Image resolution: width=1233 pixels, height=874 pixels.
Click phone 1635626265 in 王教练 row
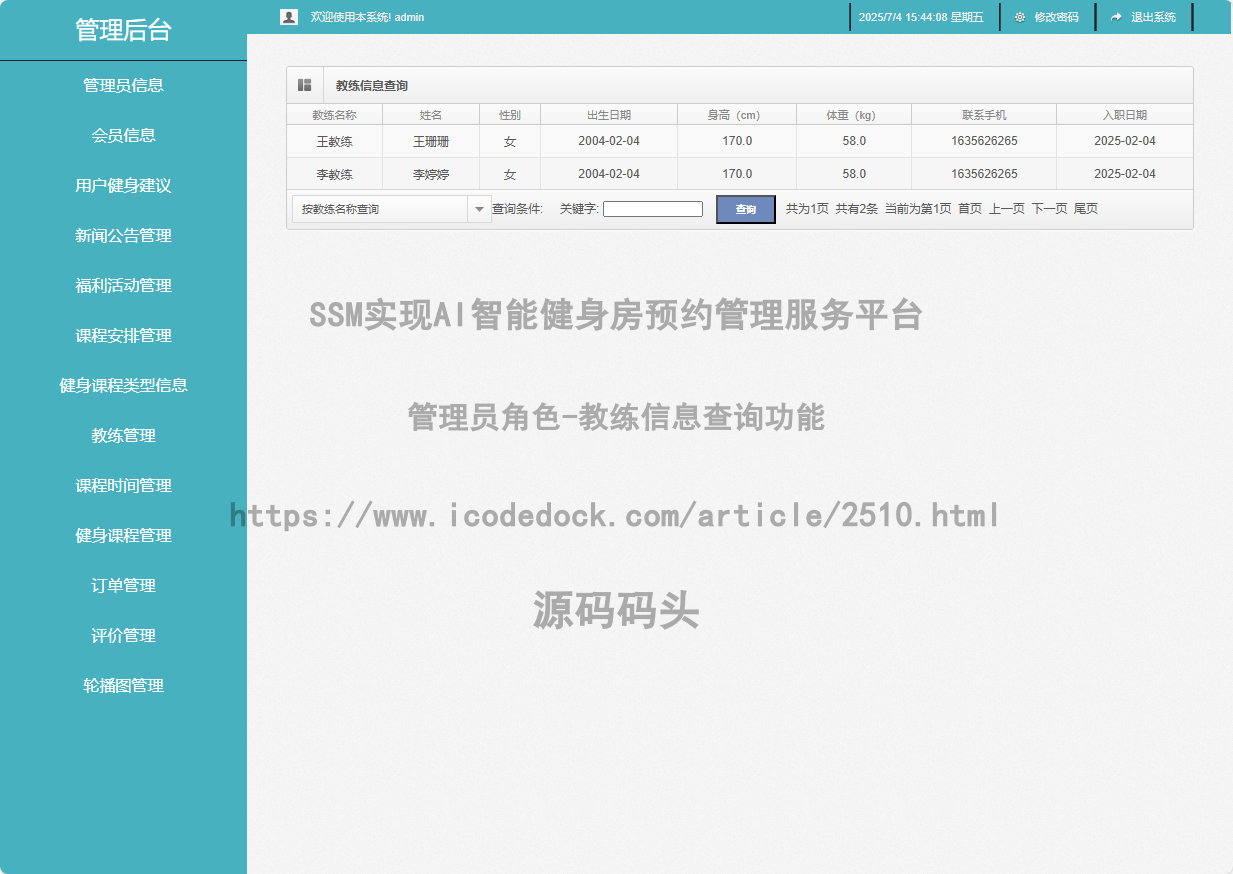pos(984,141)
